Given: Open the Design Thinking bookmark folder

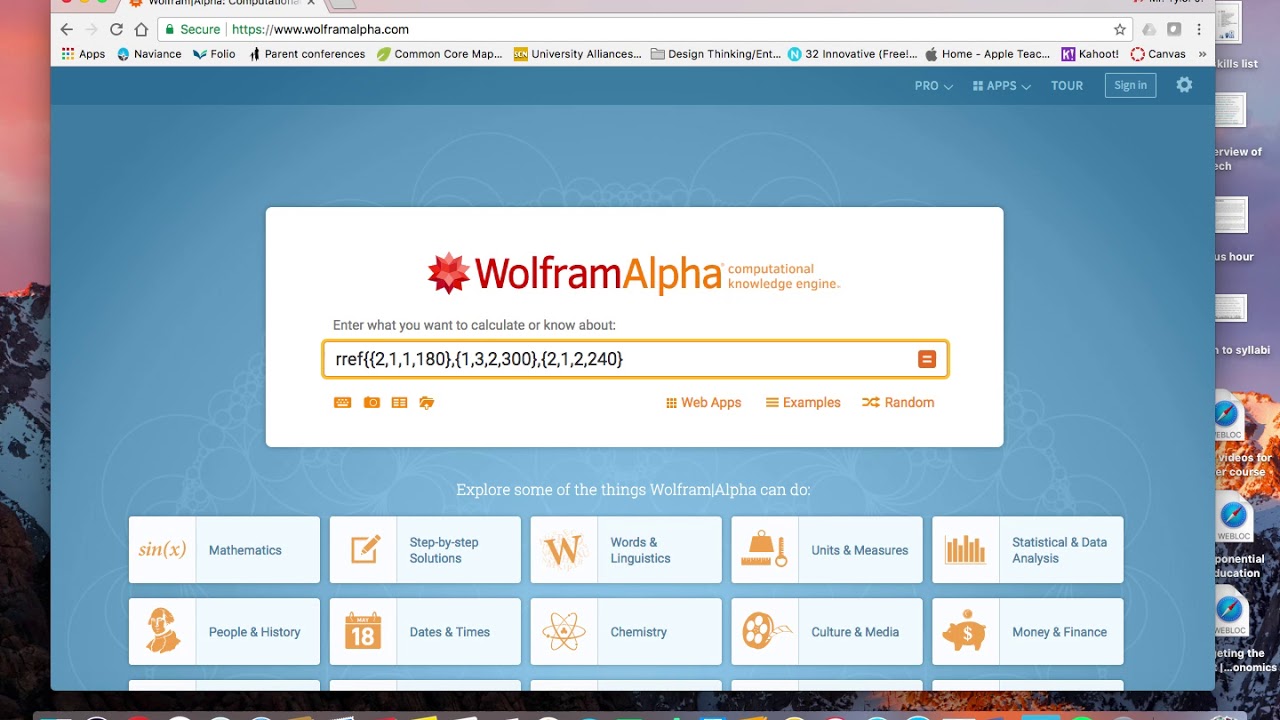Looking at the screenshot, I should (715, 54).
